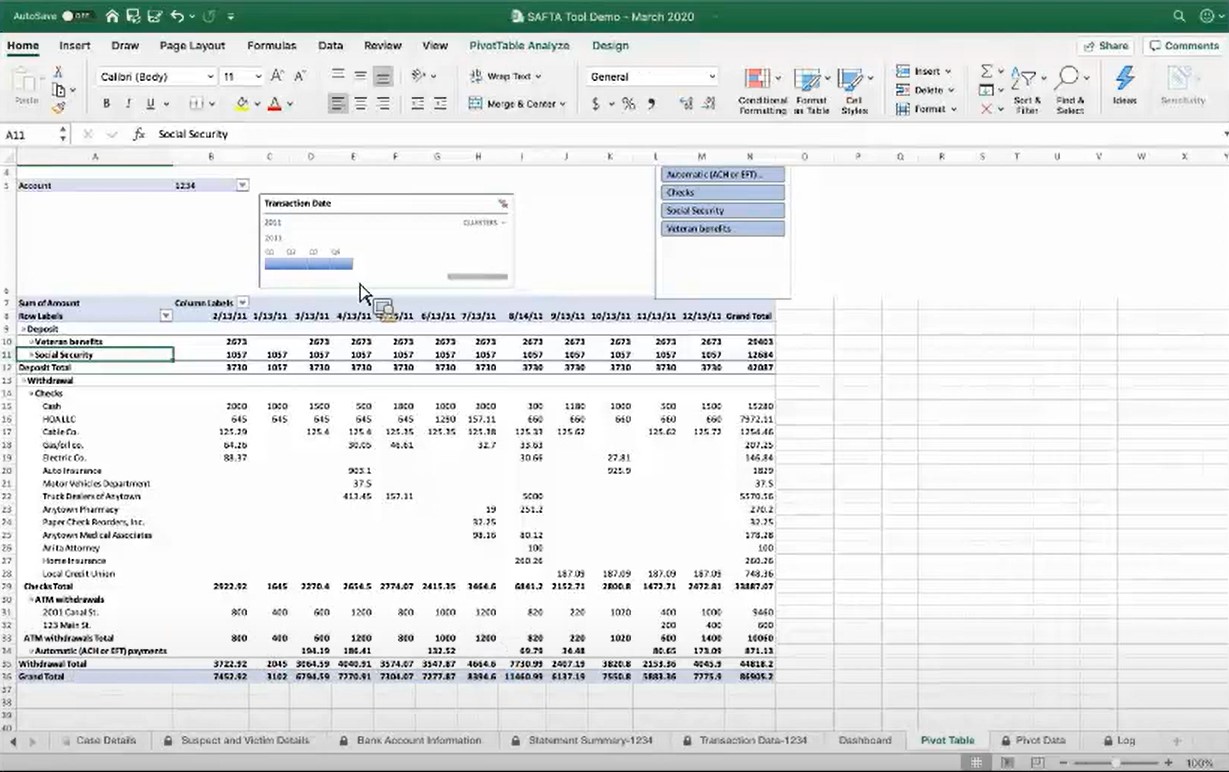Switch to the PivotTable Analyze ribbon tab
1229x772 pixels.
coord(518,46)
